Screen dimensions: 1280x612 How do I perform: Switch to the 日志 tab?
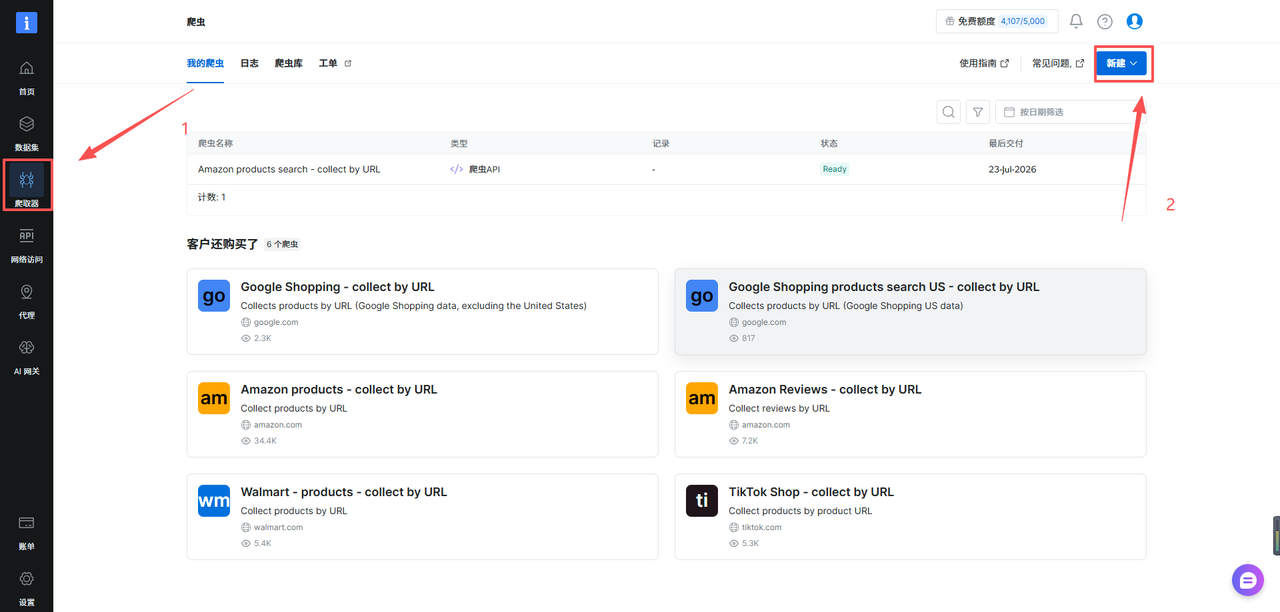click(x=249, y=63)
